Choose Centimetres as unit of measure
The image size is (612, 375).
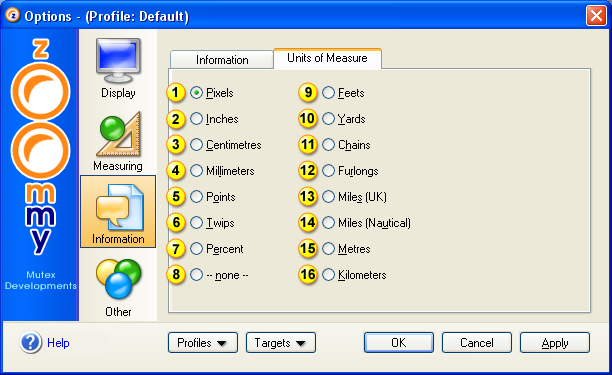click(x=196, y=145)
